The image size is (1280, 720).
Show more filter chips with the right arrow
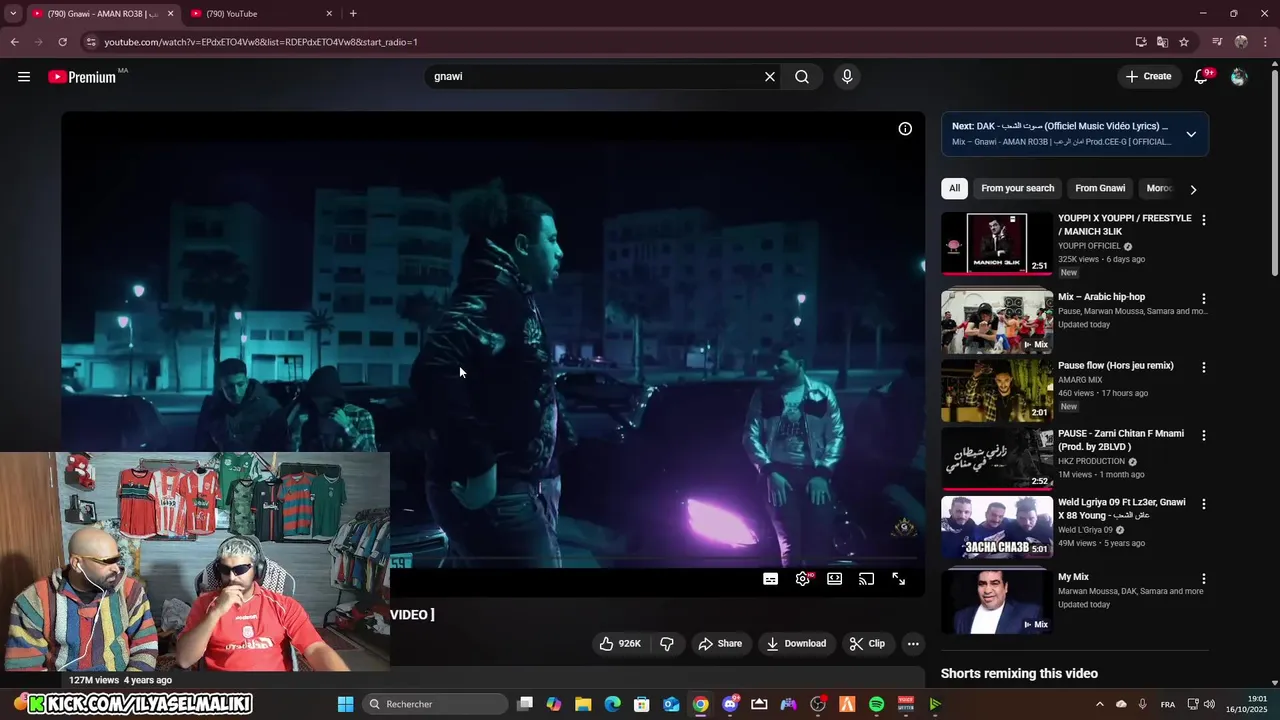[1192, 189]
